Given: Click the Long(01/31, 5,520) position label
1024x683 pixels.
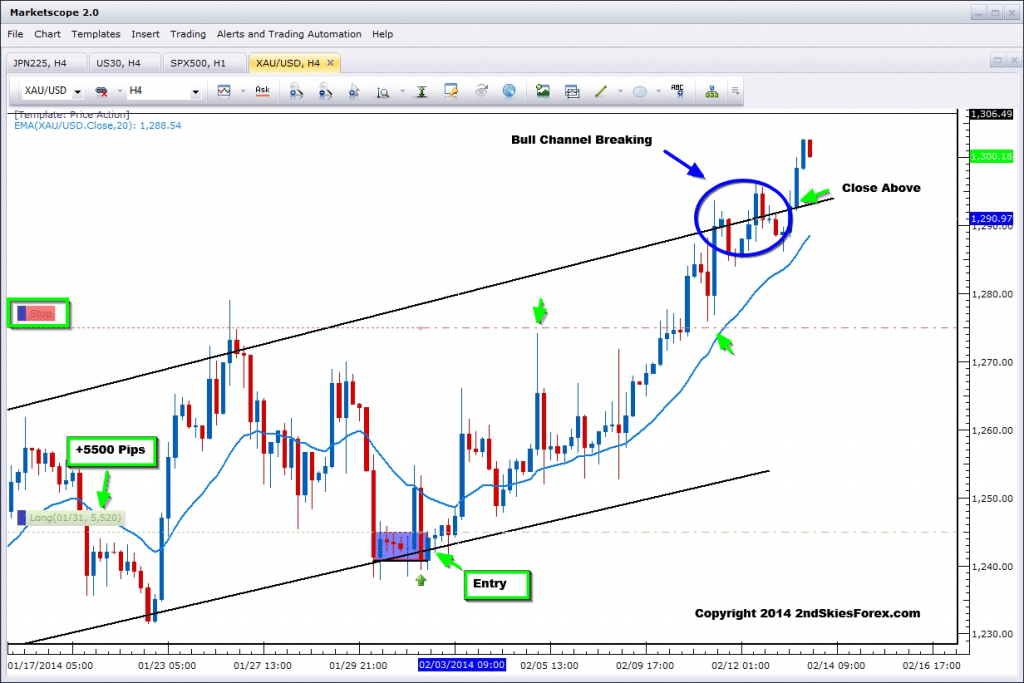Looking at the screenshot, I should [69, 518].
